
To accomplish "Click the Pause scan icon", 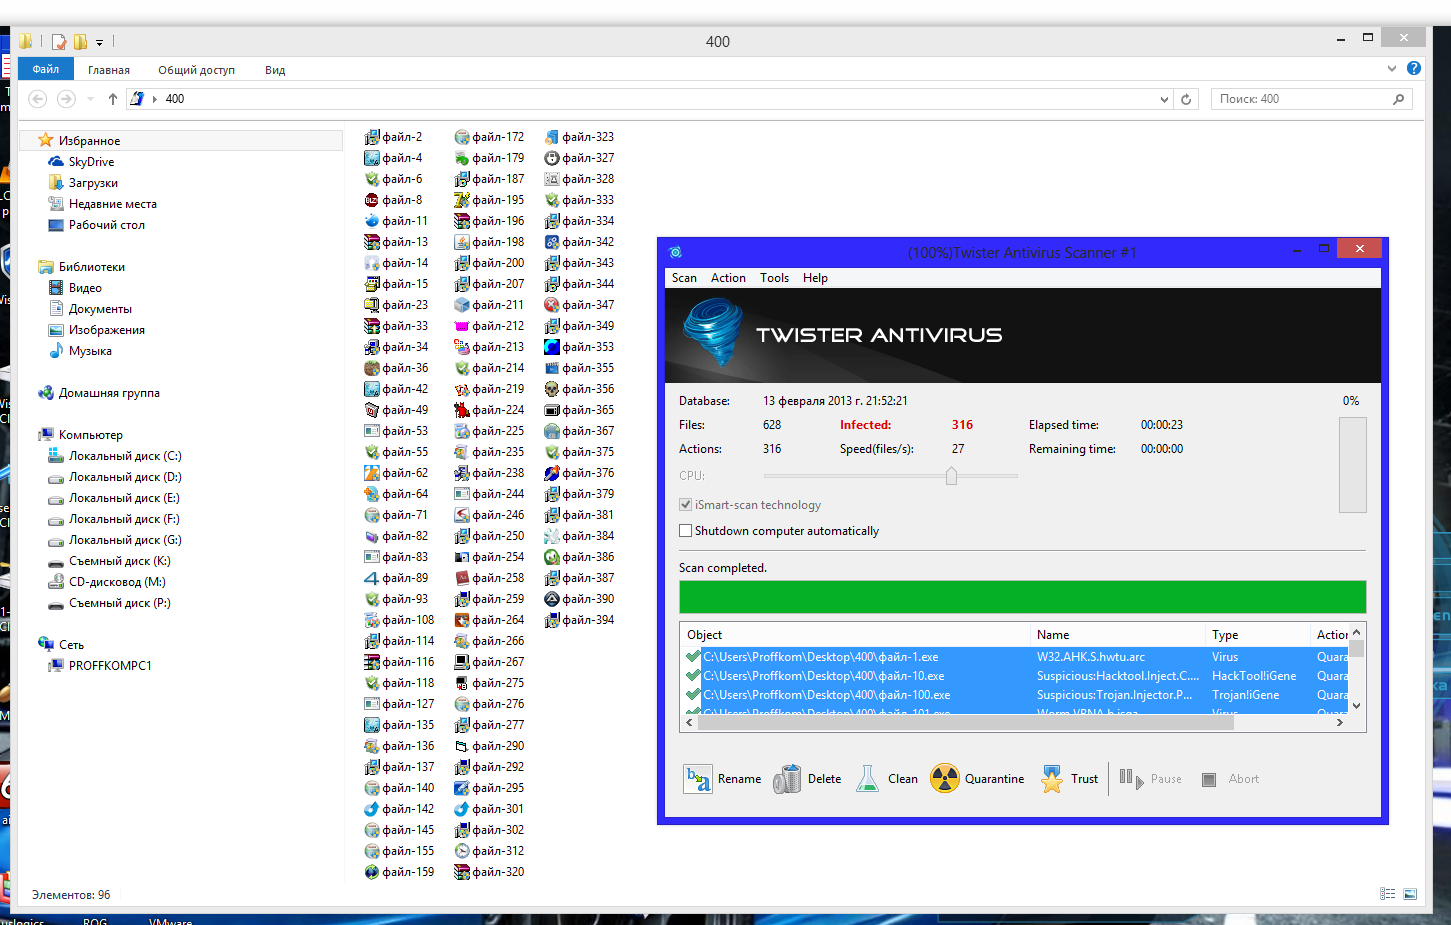I will click(1131, 779).
